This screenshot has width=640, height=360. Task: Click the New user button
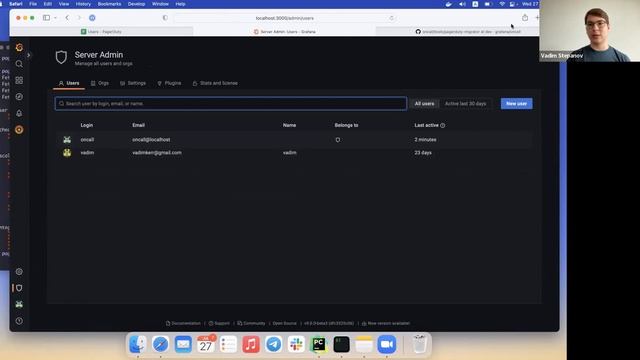click(516, 104)
